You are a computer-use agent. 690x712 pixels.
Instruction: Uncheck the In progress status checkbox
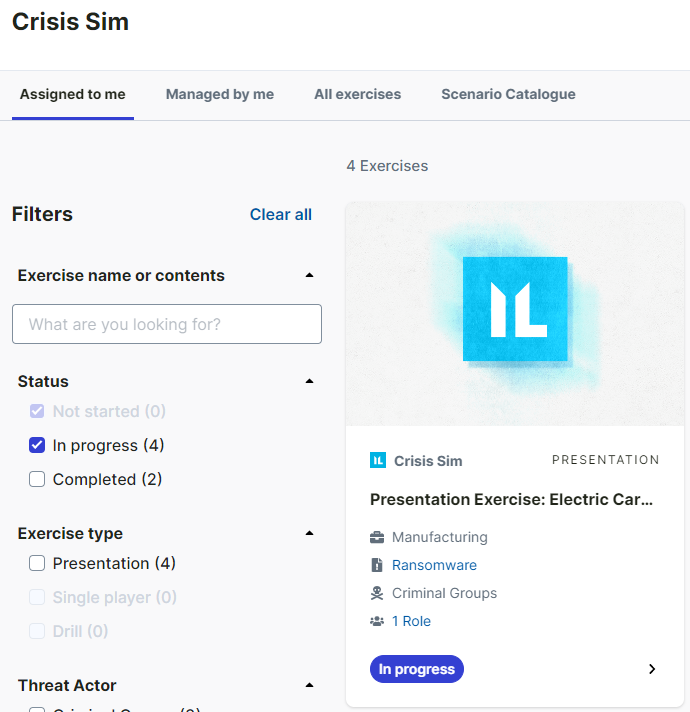(x=37, y=445)
